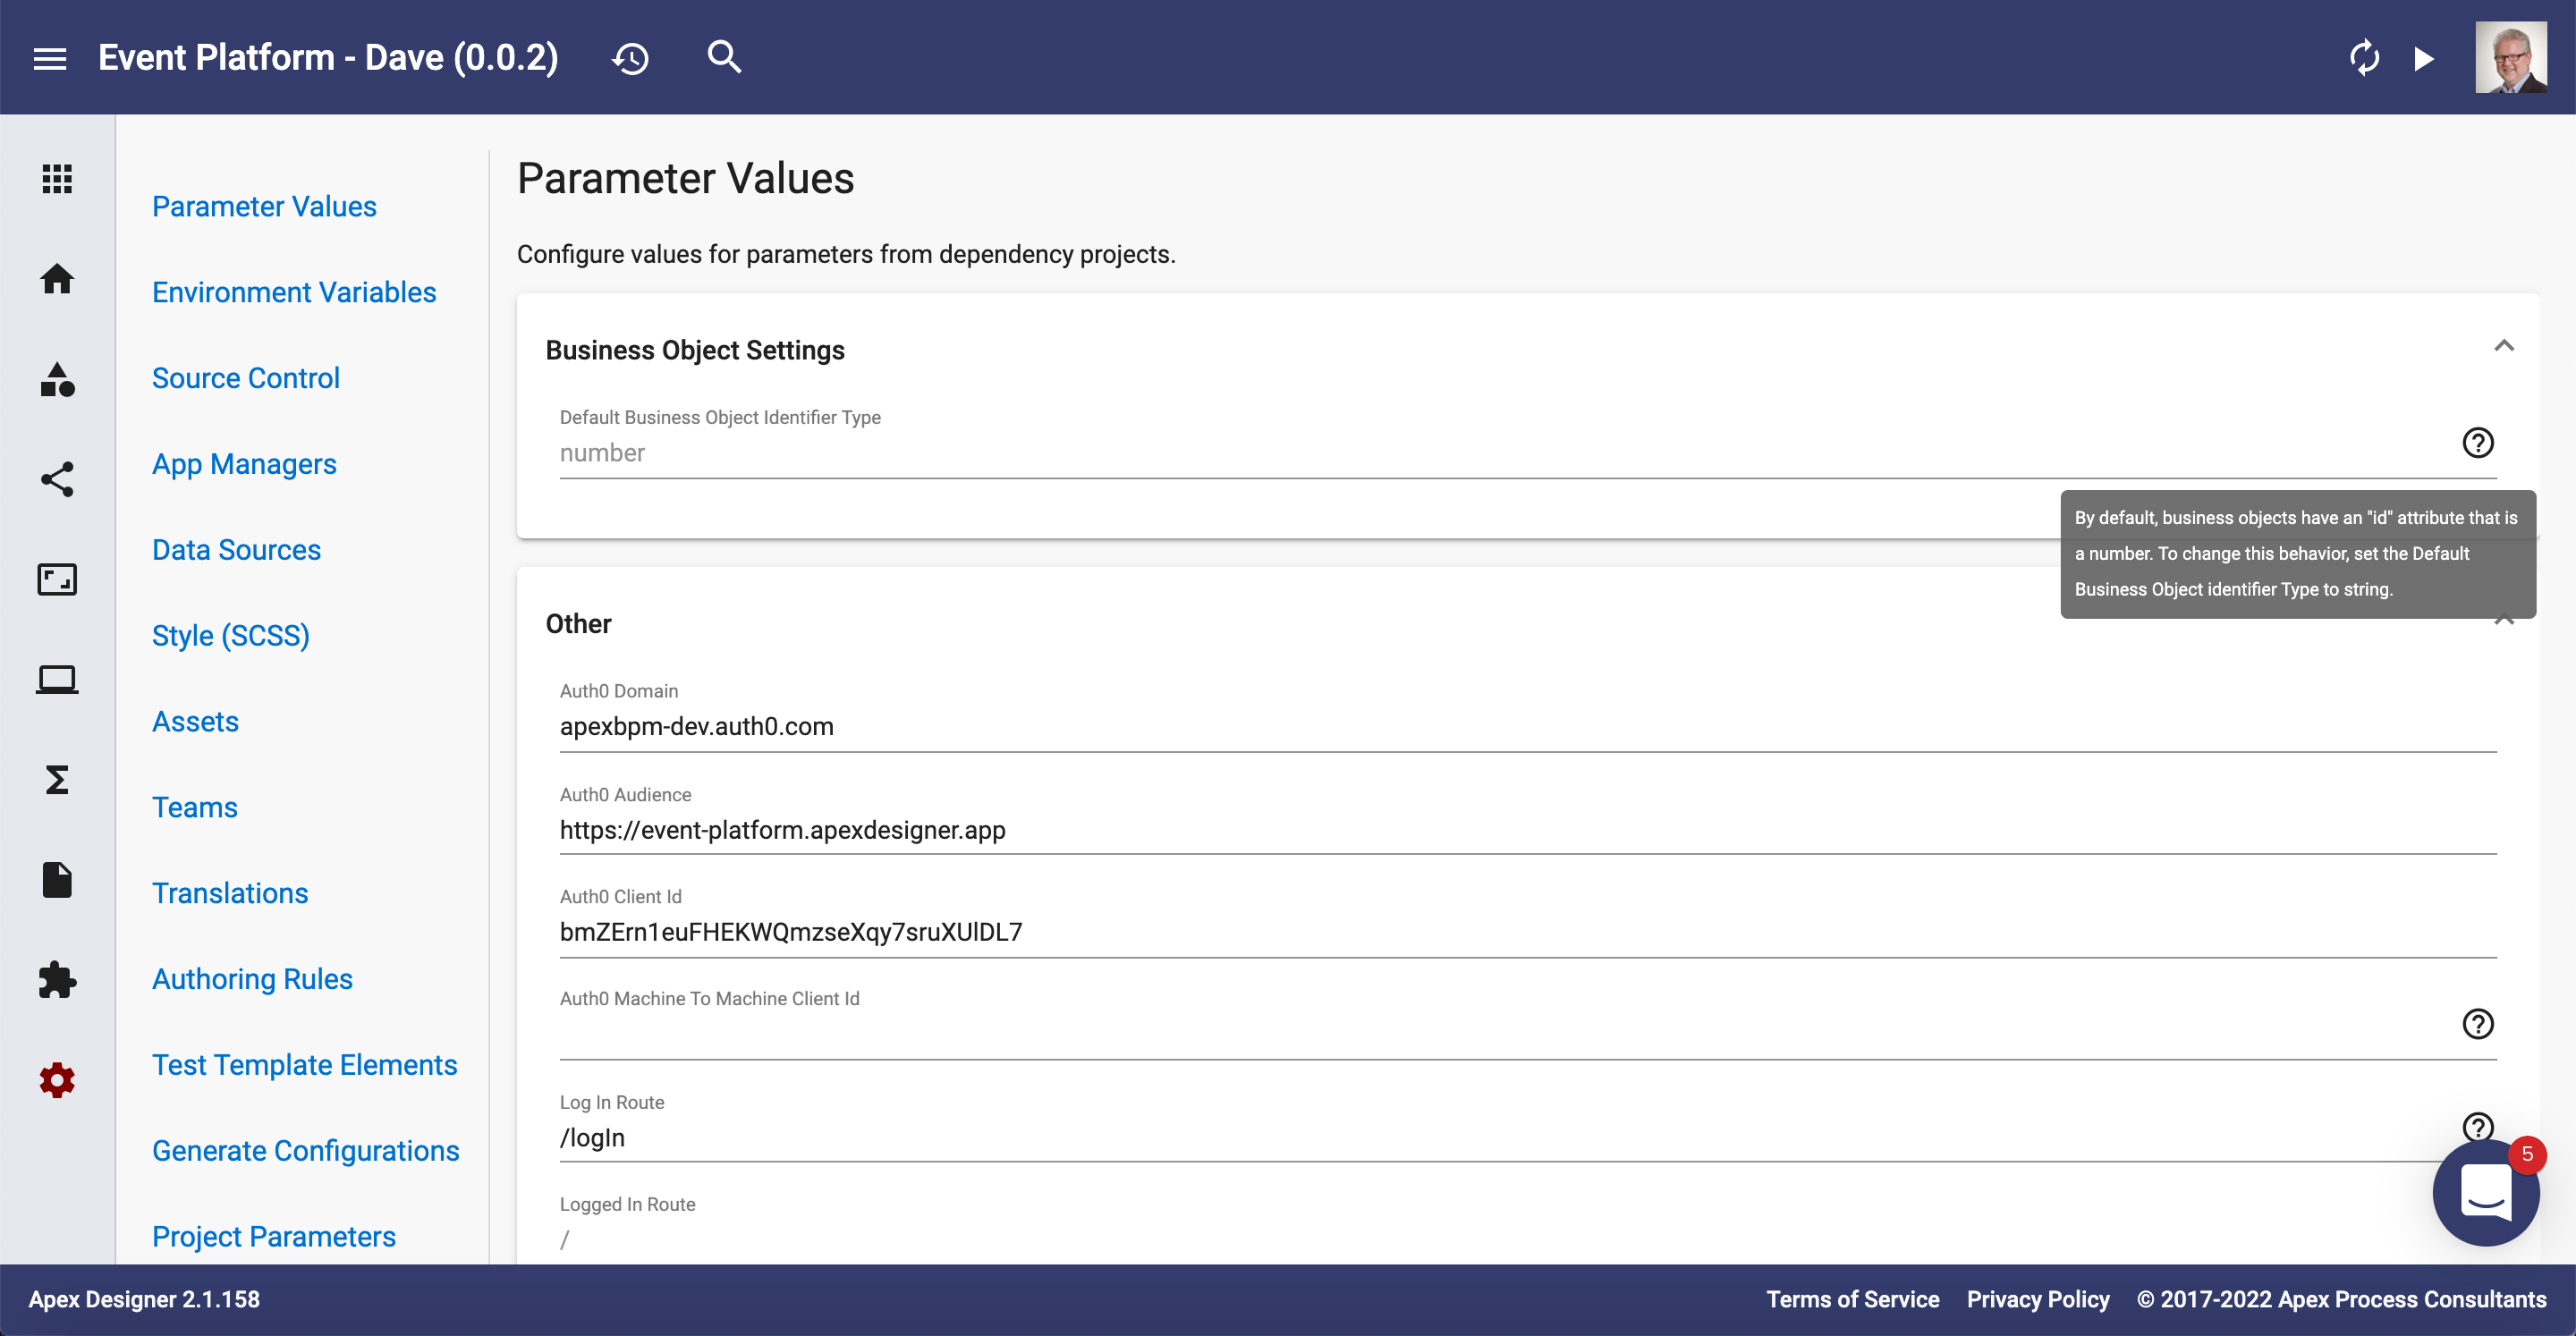Open the puzzle piece extensions icon

coord(57,979)
